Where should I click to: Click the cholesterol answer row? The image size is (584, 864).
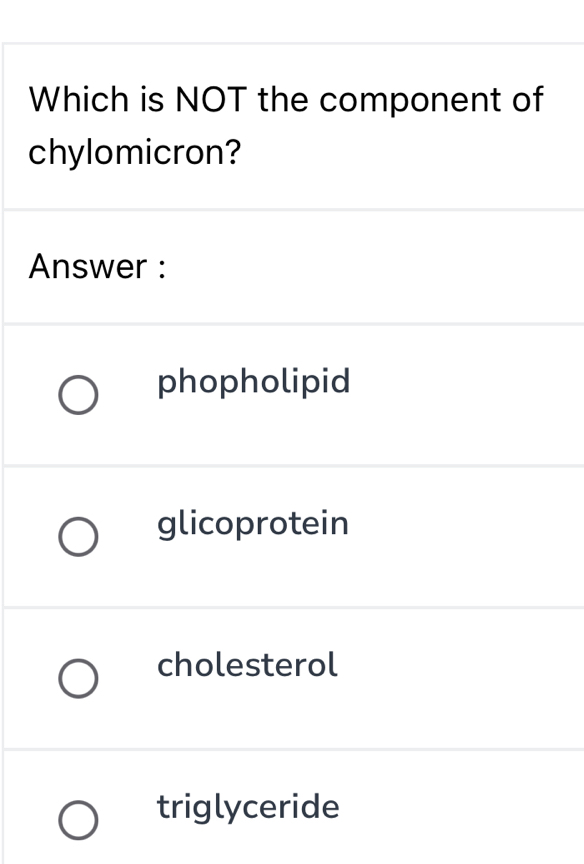click(x=292, y=679)
